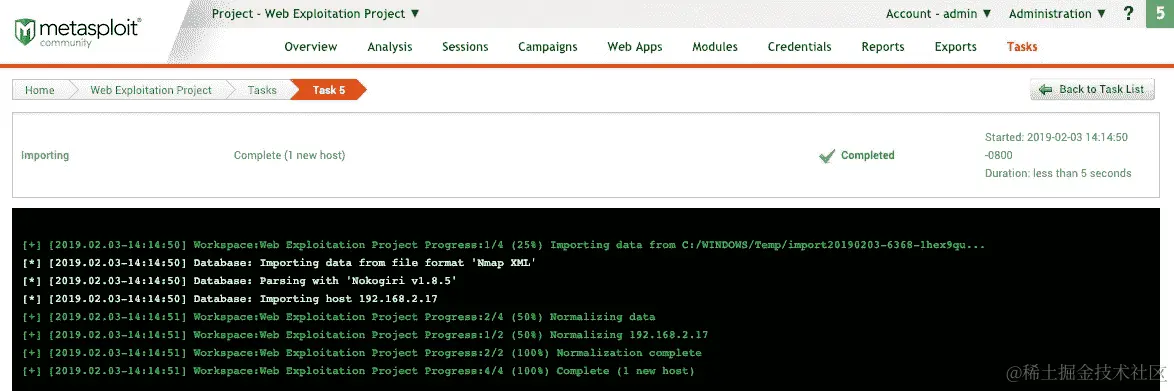Click the Home breadcrumb link

click(x=40, y=90)
